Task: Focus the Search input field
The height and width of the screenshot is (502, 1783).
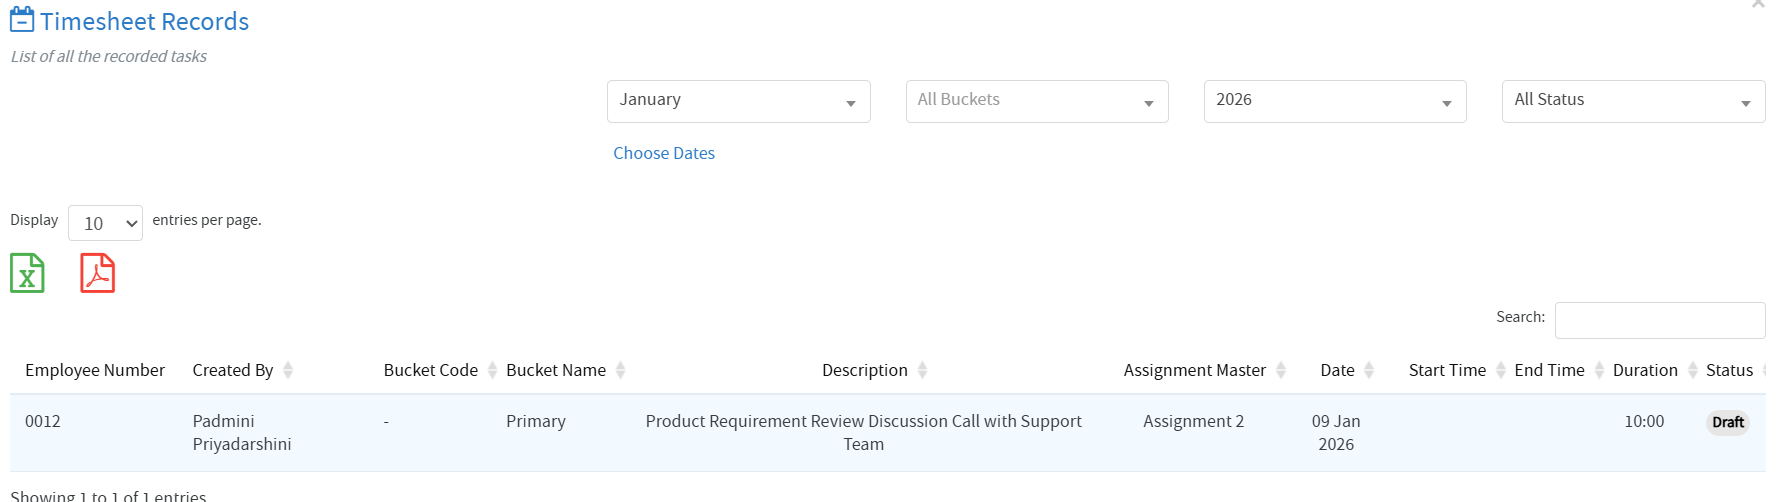Action: click(x=1659, y=320)
